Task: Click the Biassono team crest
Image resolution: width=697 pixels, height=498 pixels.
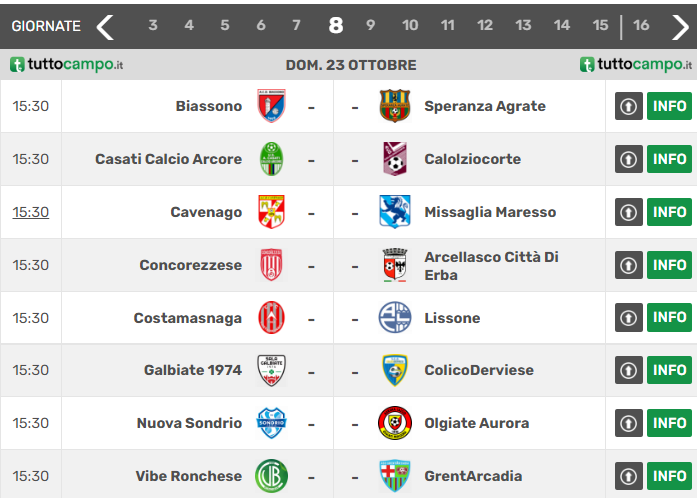Action: [x=270, y=106]
